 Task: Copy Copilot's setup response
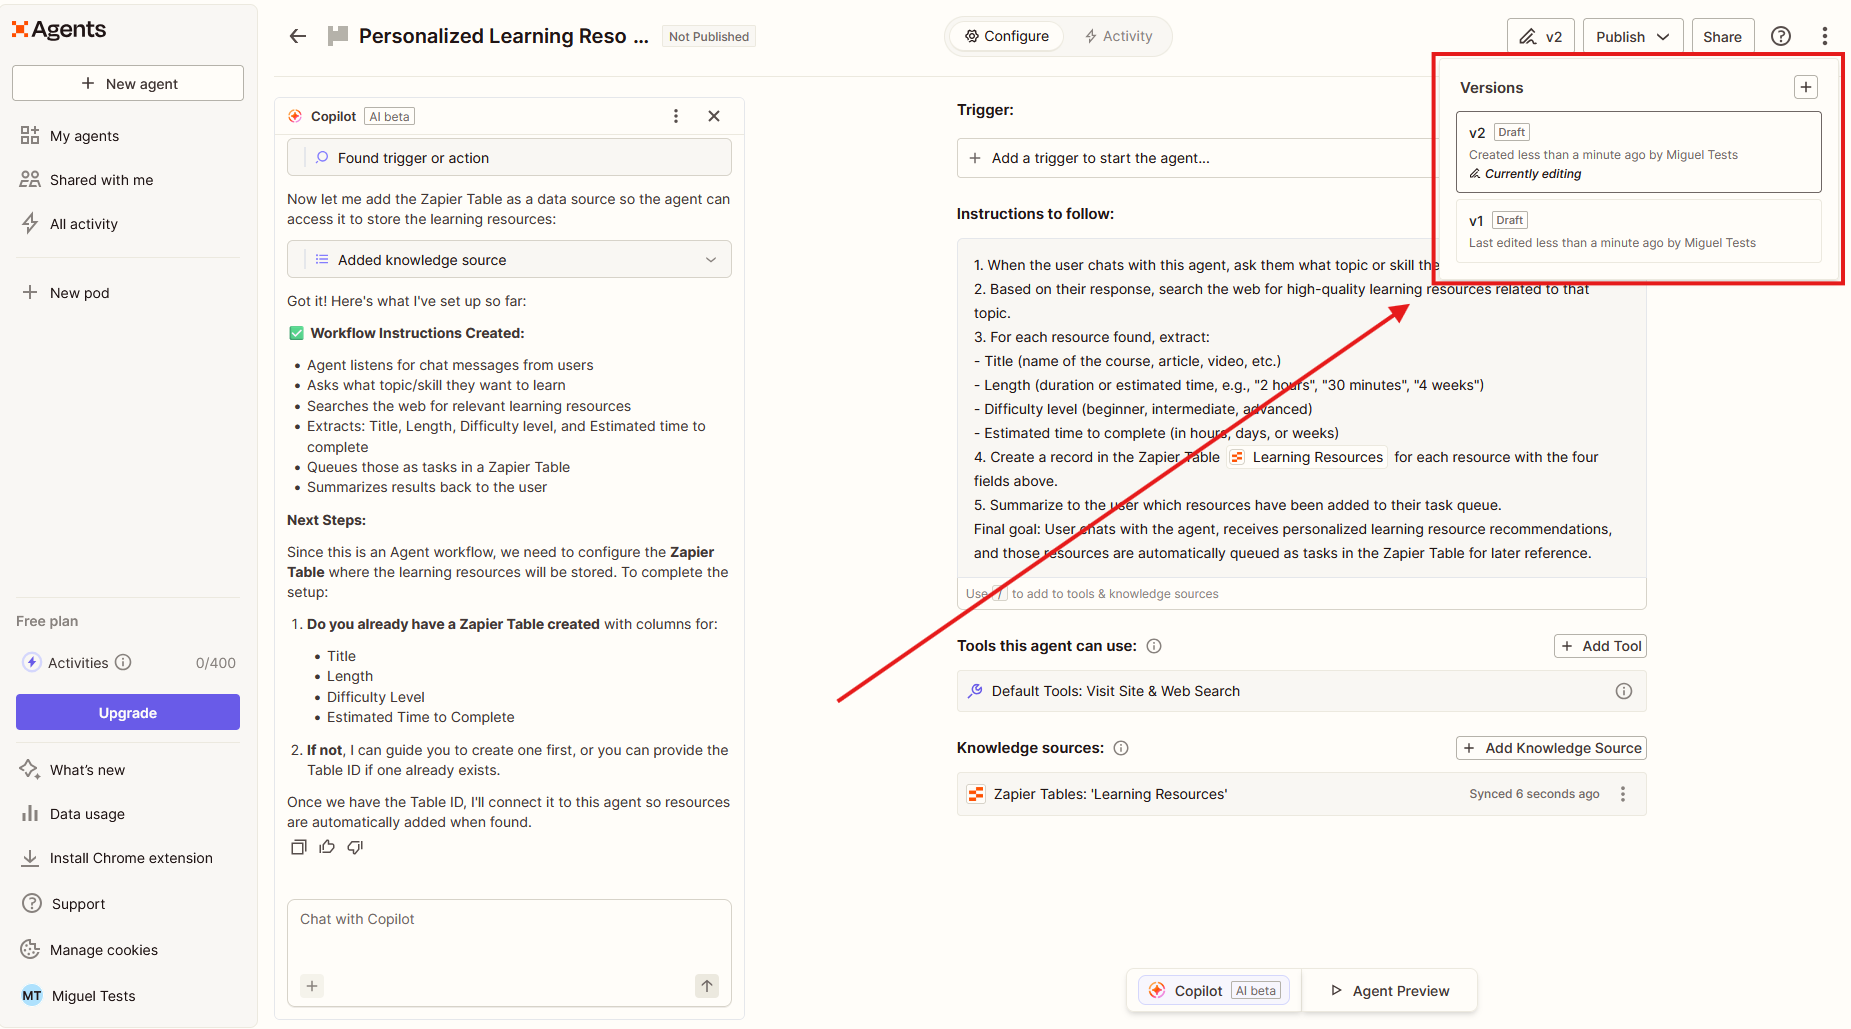pyautogui.click(x=298, y=847)
